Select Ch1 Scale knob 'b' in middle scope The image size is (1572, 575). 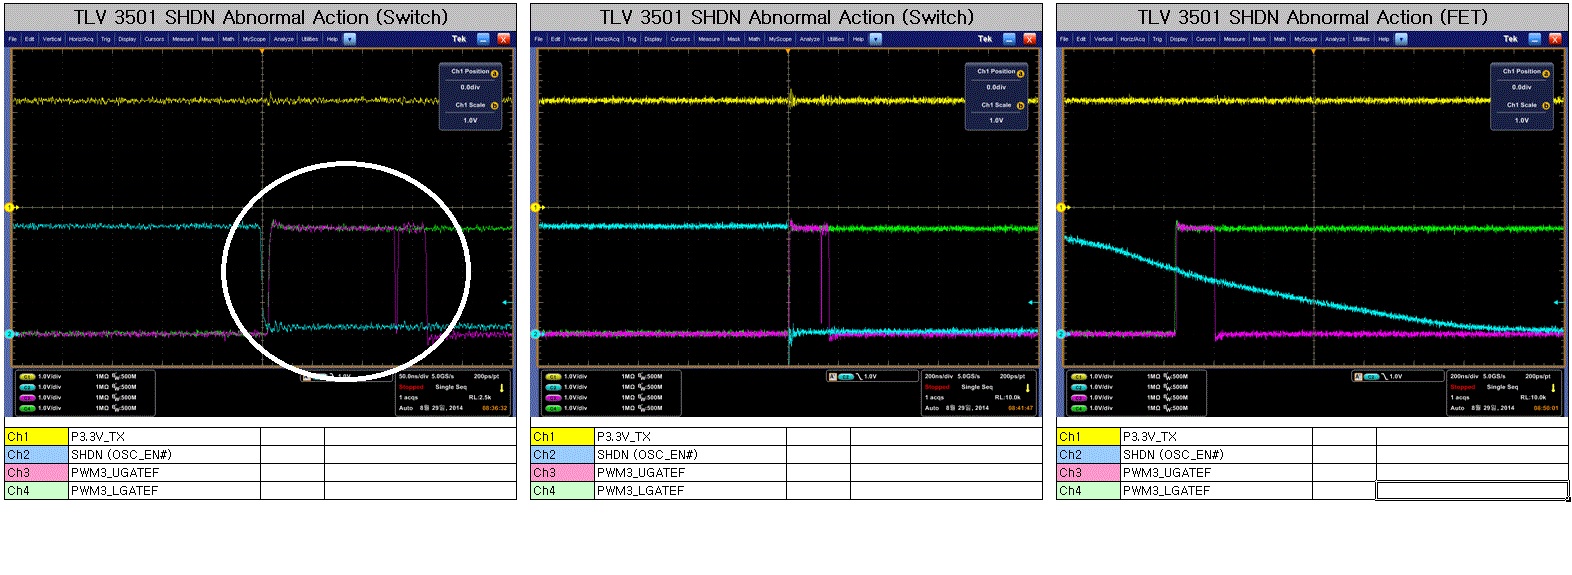pos(1020,106)
